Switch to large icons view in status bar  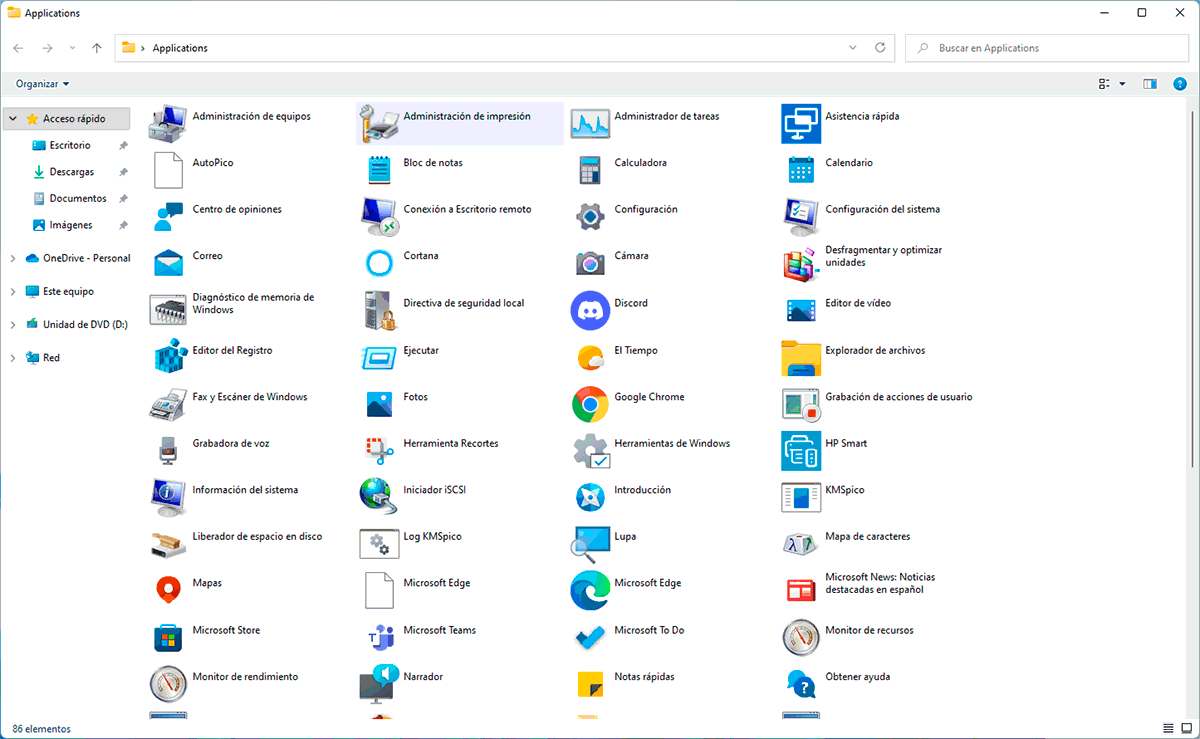click(1187, 728)
